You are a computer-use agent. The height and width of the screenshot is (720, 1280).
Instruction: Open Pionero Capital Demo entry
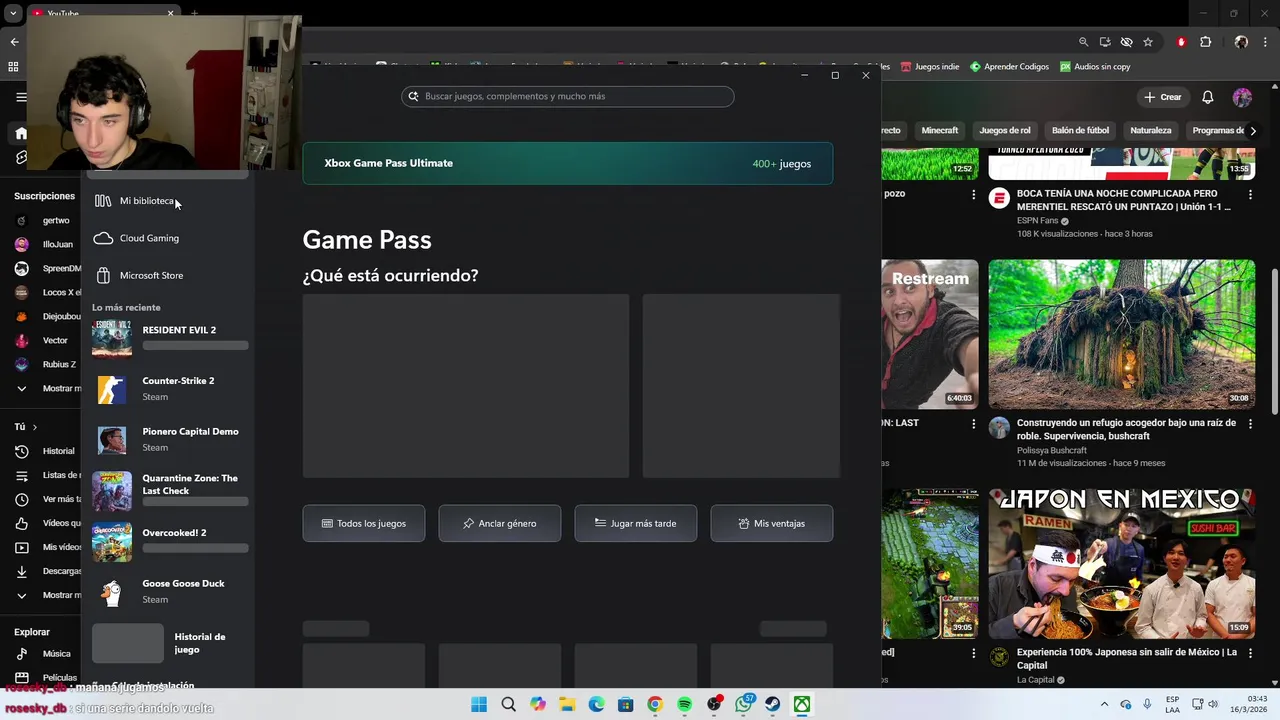(168, 440)
